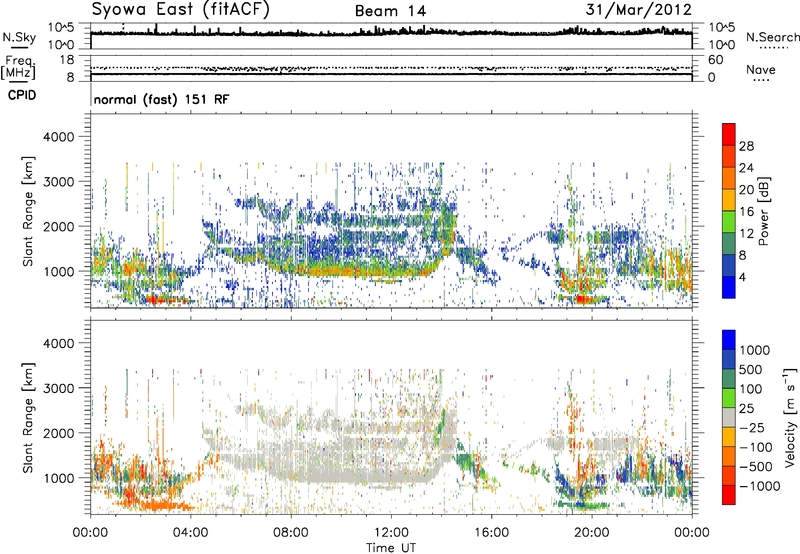Click 'Slant Range [km]' label of velocity panel
Image resolution: width=800 pixels, height=554 pixels.
pos(29,418)
